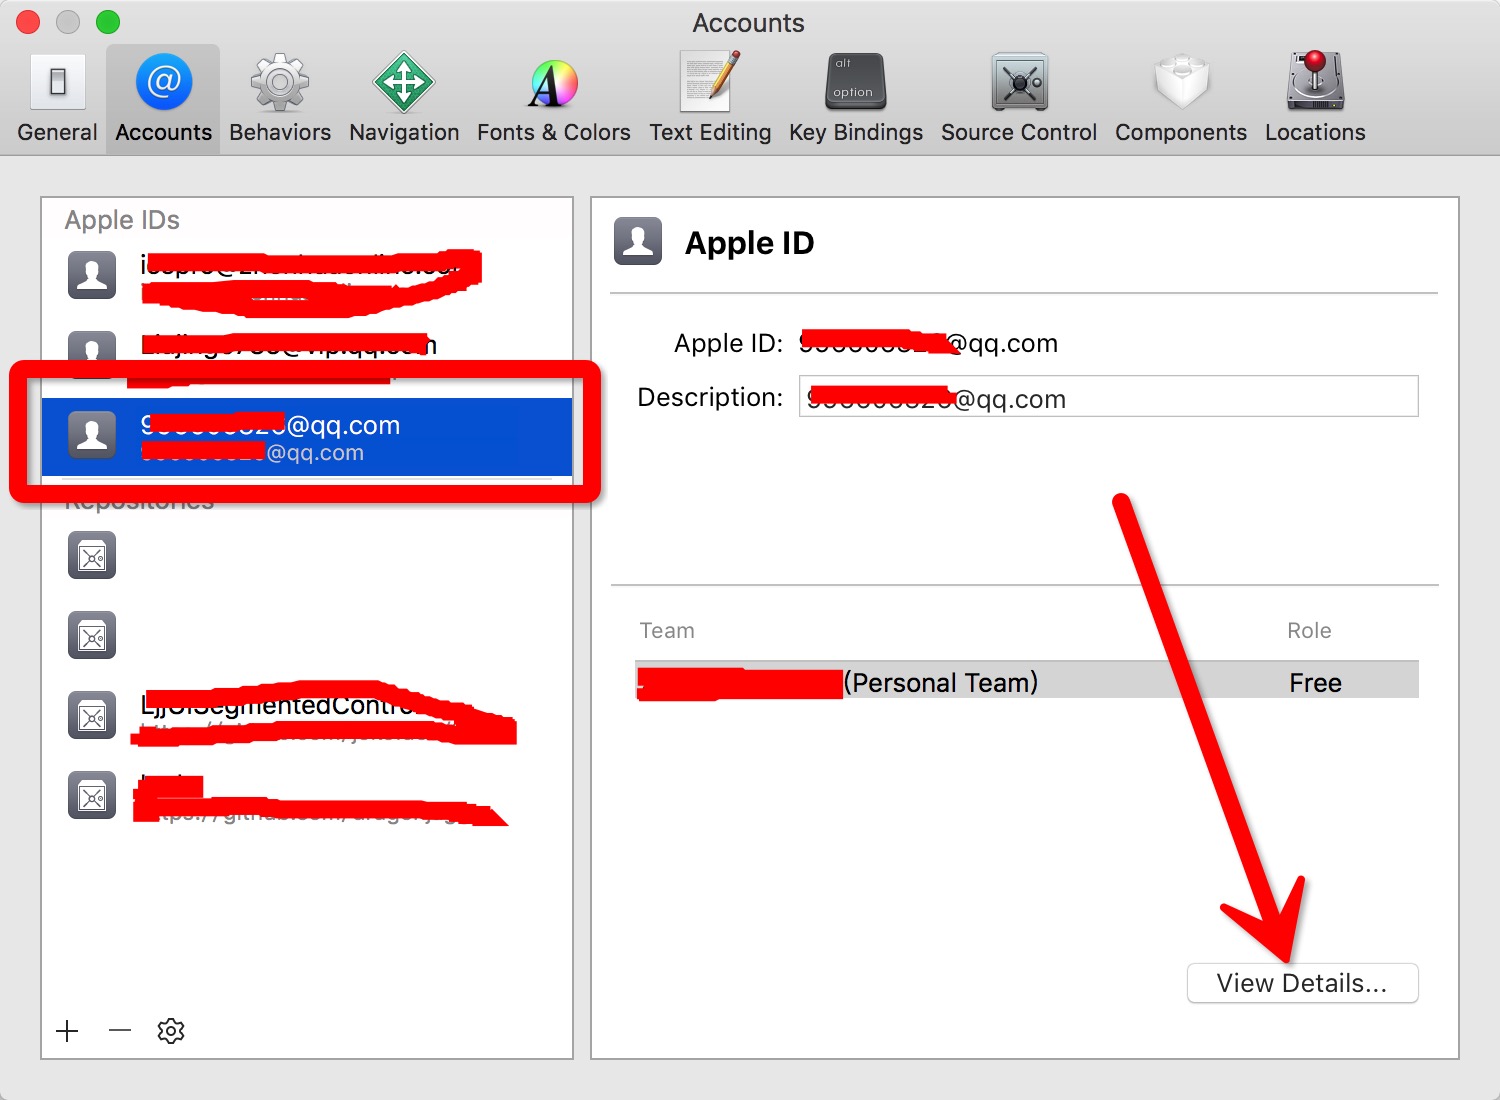The height and width of the screenshot is (1100, 1500).
Task: Add a new account with plus button
Action: click(67, 1031)
